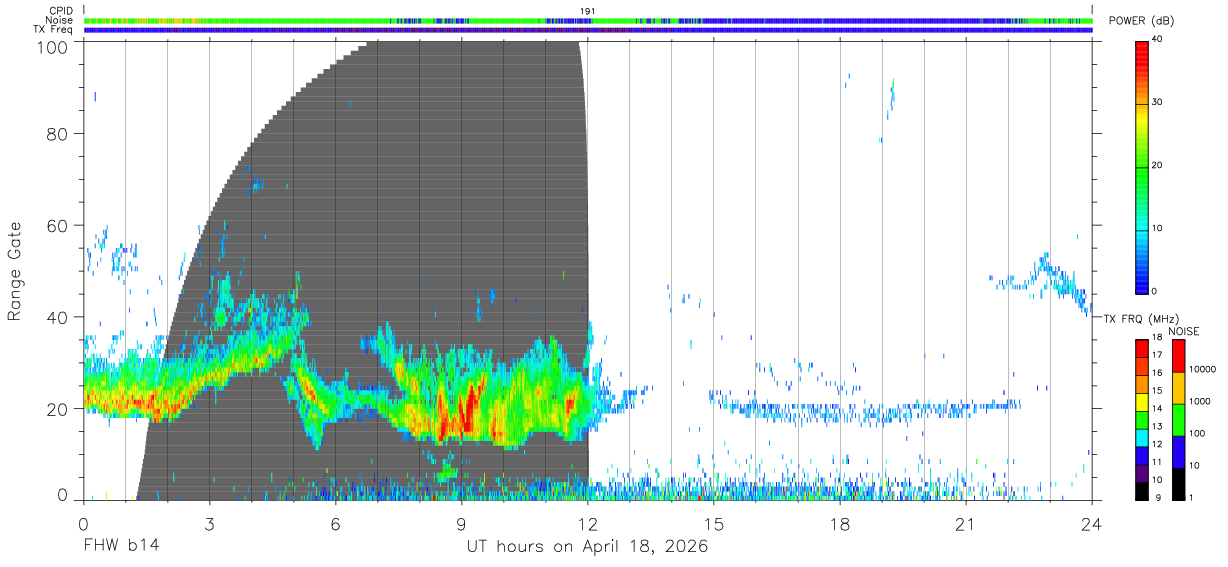Click the noise scale value 10000
The image size is (1228, 567).
coord(1203,370)
